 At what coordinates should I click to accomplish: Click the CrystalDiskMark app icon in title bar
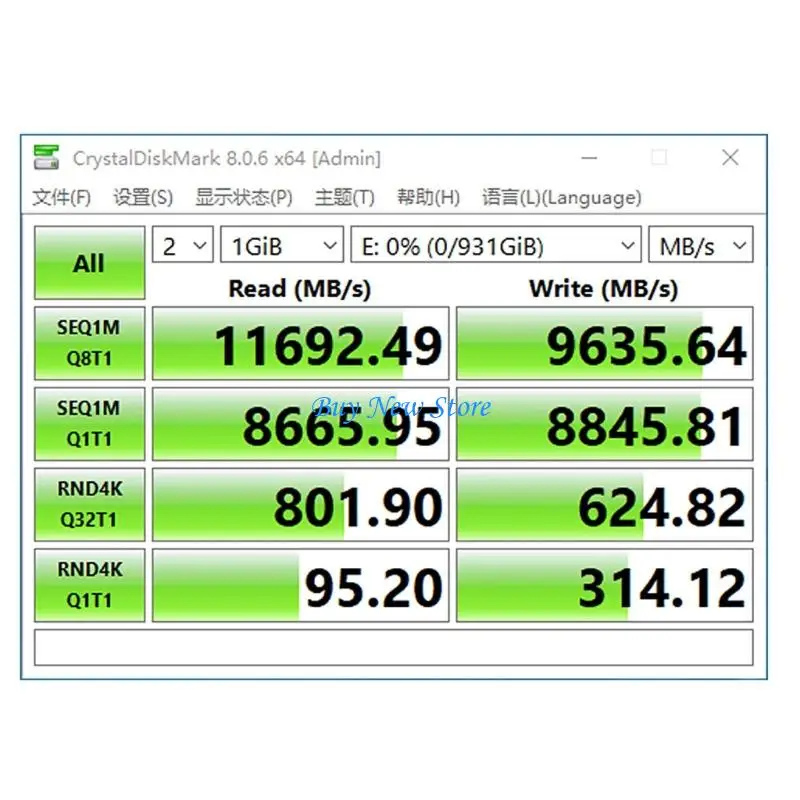[46, 158]
